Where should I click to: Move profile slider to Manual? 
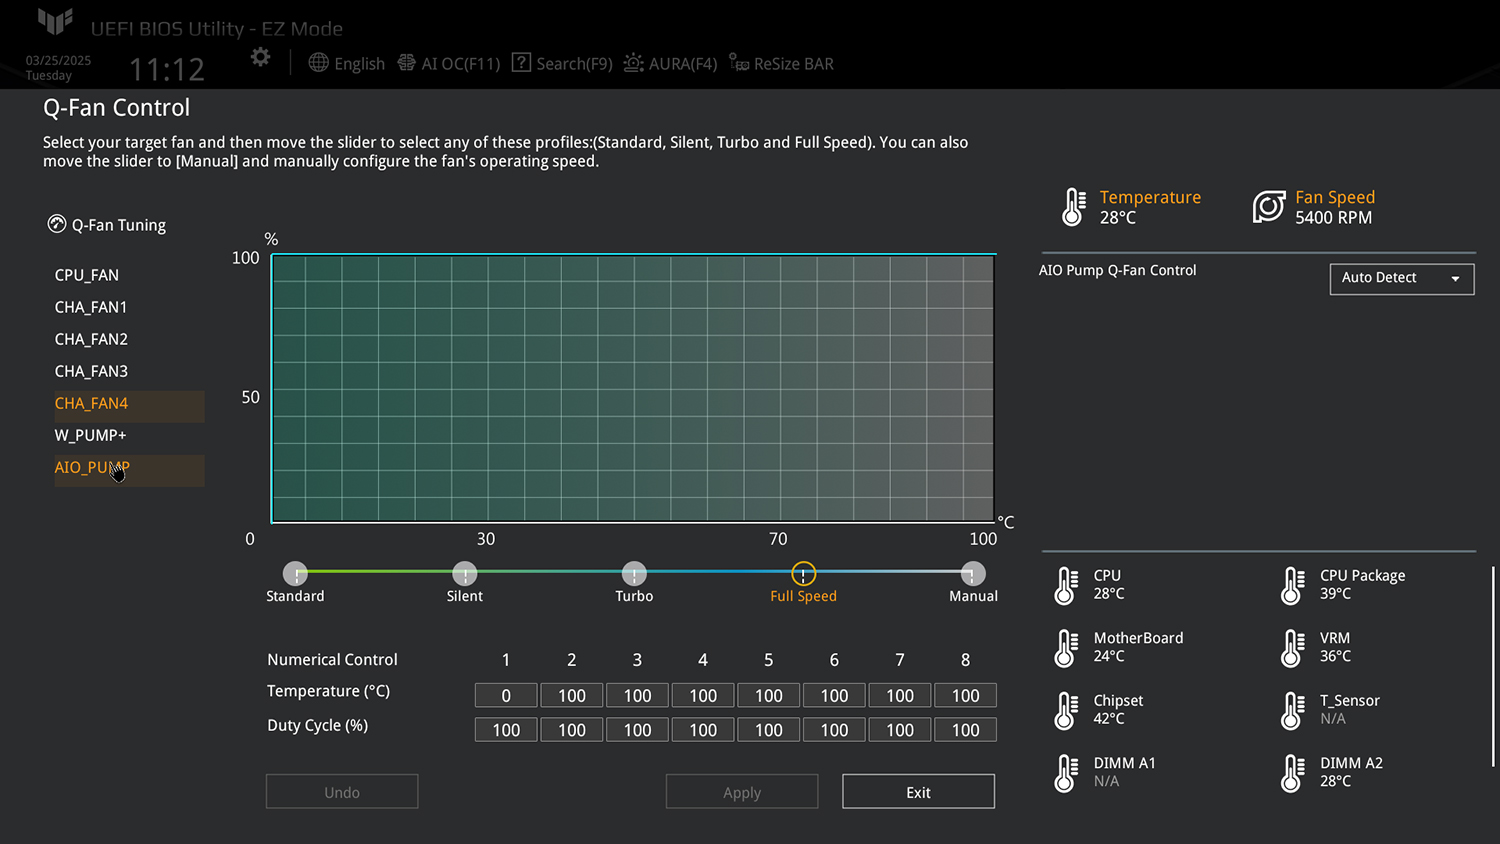click(972, 574)
